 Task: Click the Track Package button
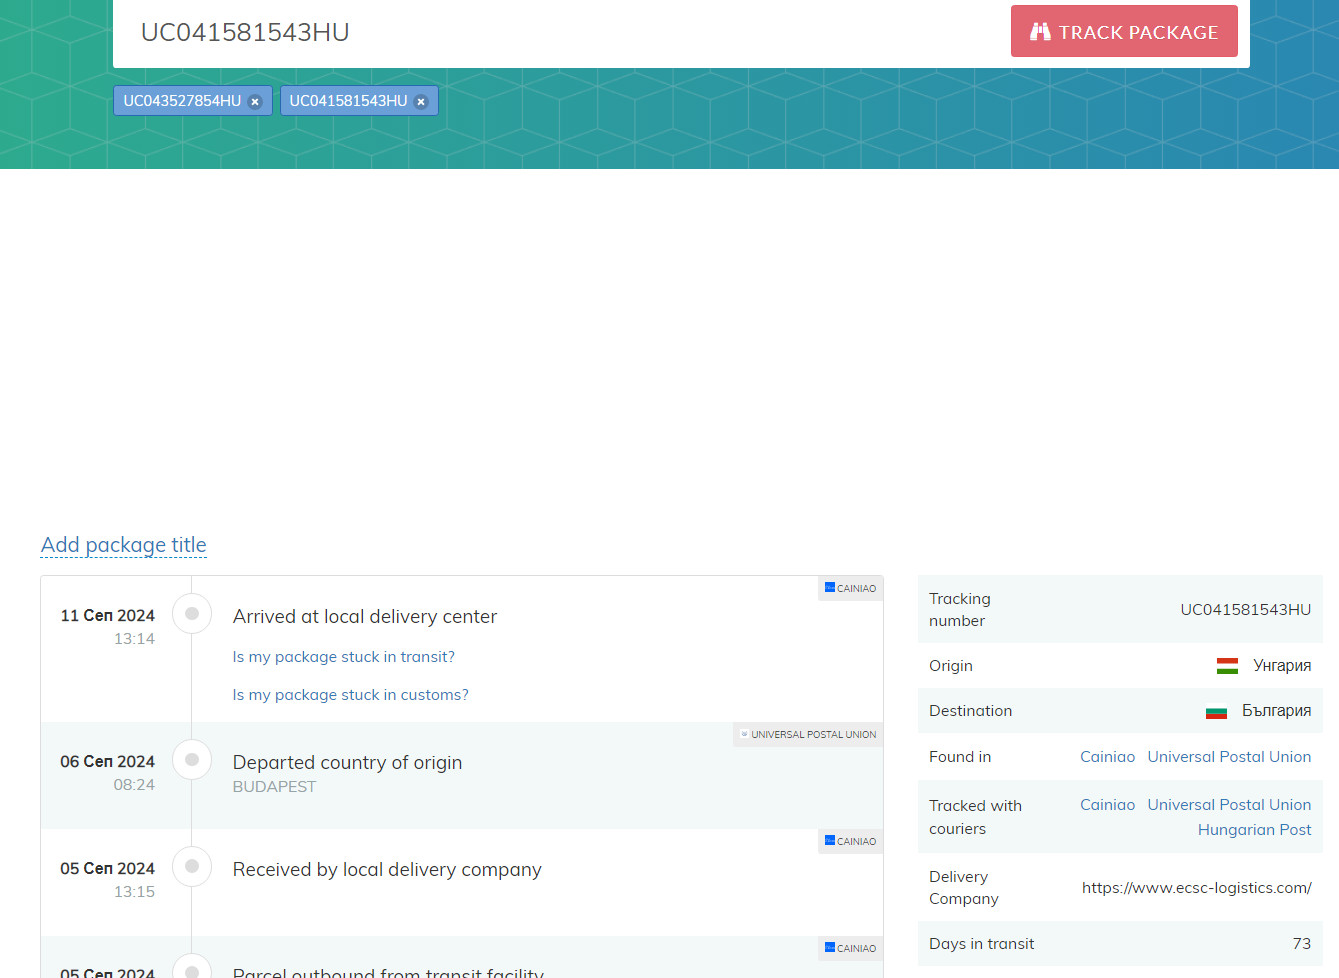[1123, 31]
